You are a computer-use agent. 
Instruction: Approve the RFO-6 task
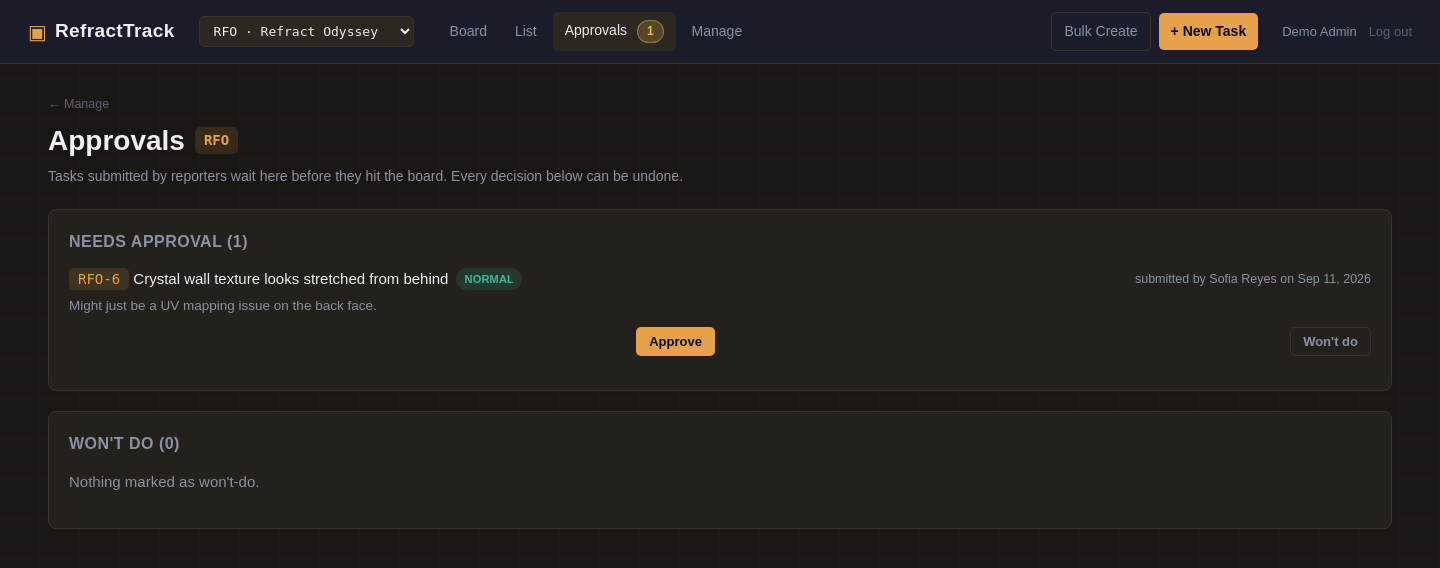(675, 341)
